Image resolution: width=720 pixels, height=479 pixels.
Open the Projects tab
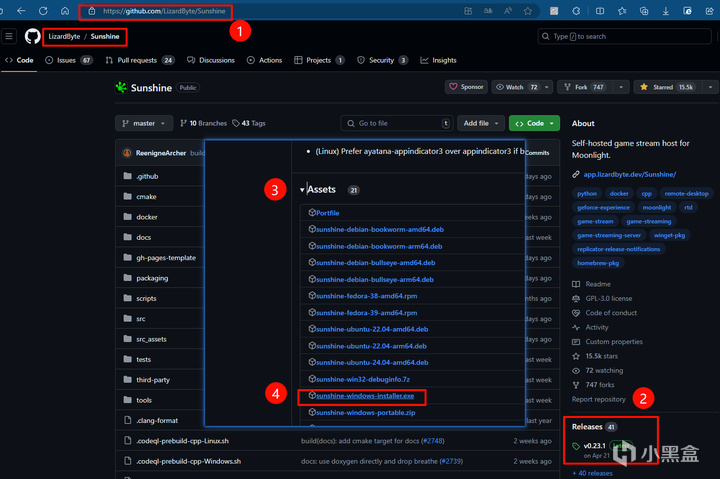[320, 60]
